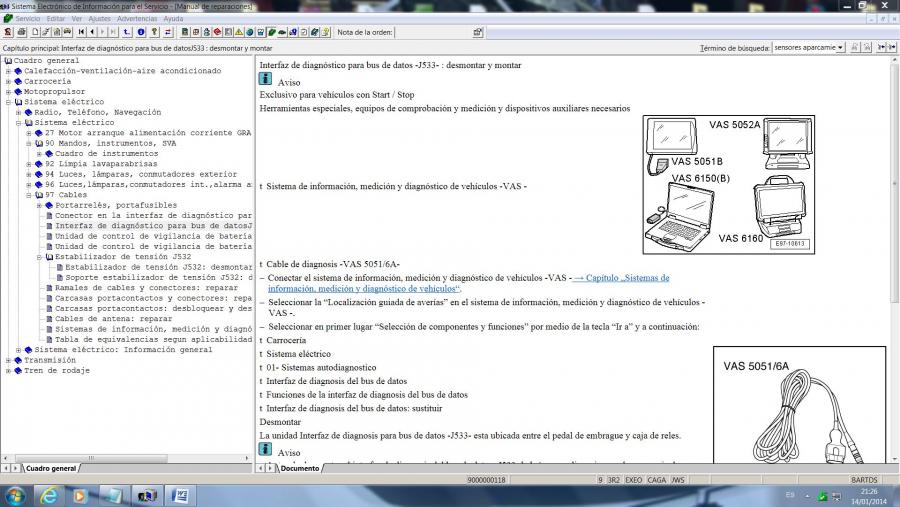Open Cables de antena: reparar
Image resolution: width=900 pixels, height=507 pixels.
[114, 319]
